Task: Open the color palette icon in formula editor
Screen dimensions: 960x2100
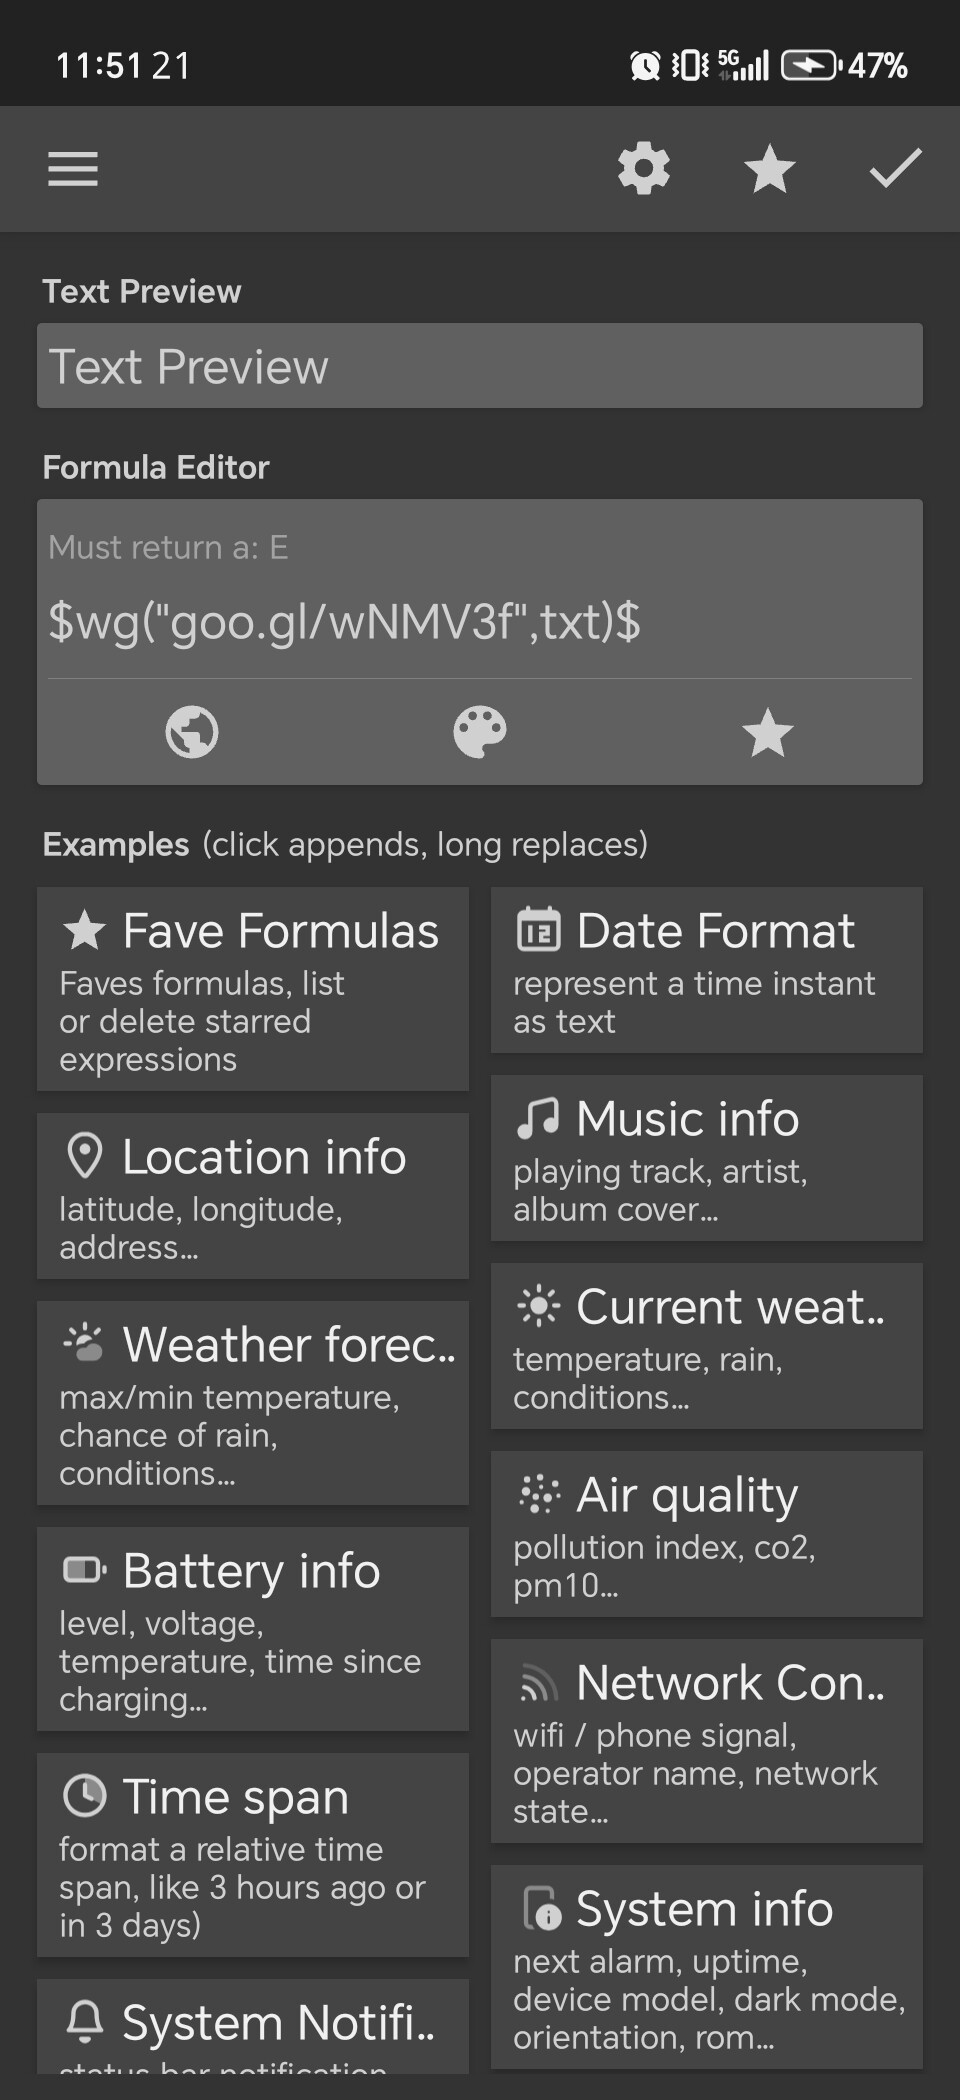Action: (x=480, y=732)
